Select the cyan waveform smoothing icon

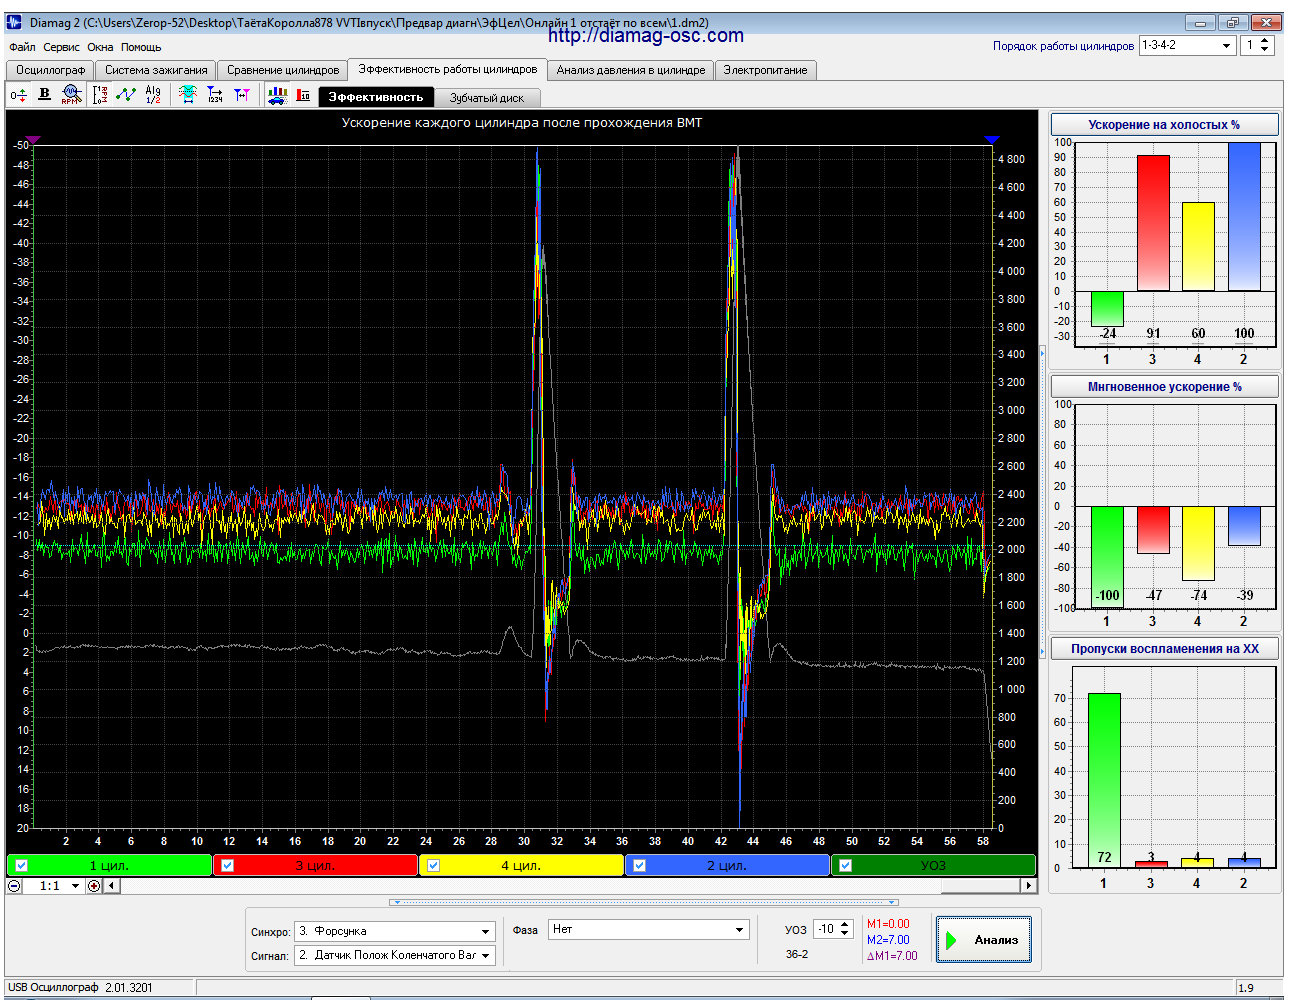pos(188,95)
